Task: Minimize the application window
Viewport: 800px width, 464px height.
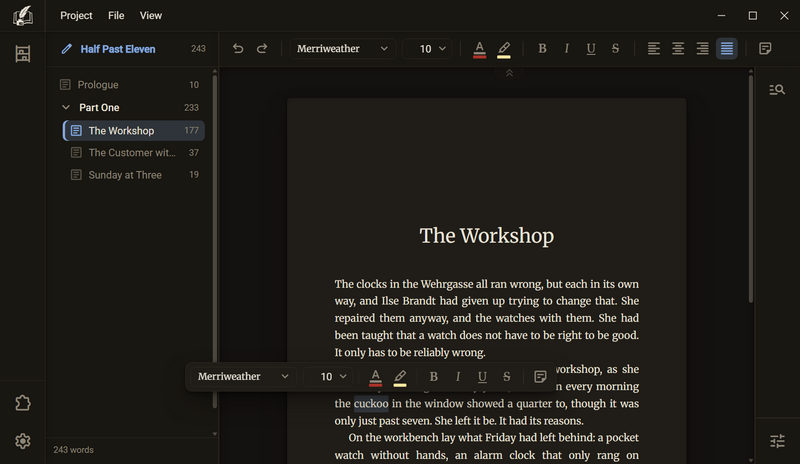Action: click(x=721, y=16)
